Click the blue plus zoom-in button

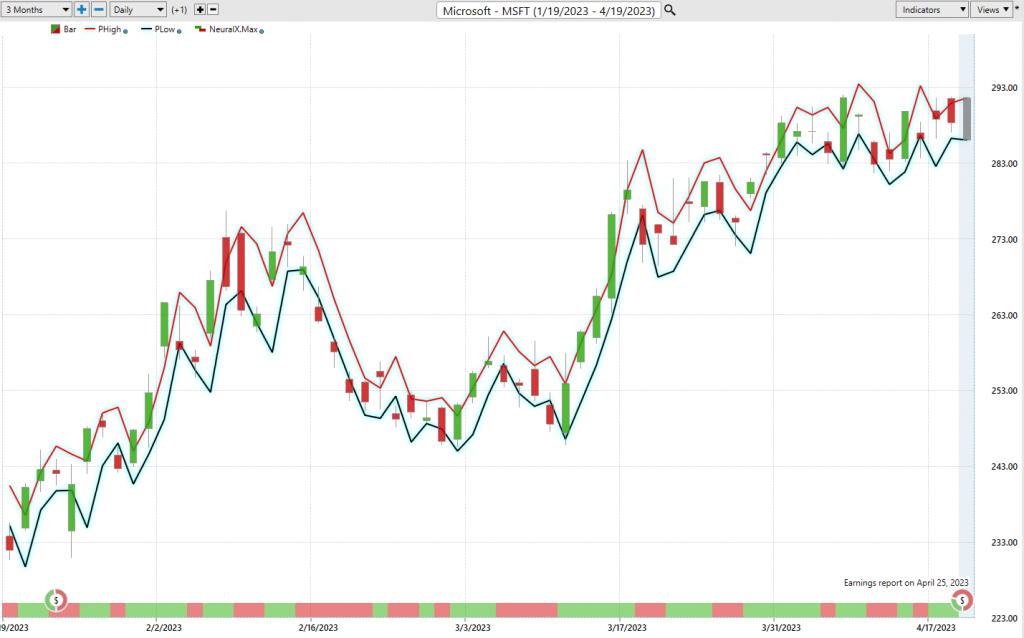click(82, 10)
